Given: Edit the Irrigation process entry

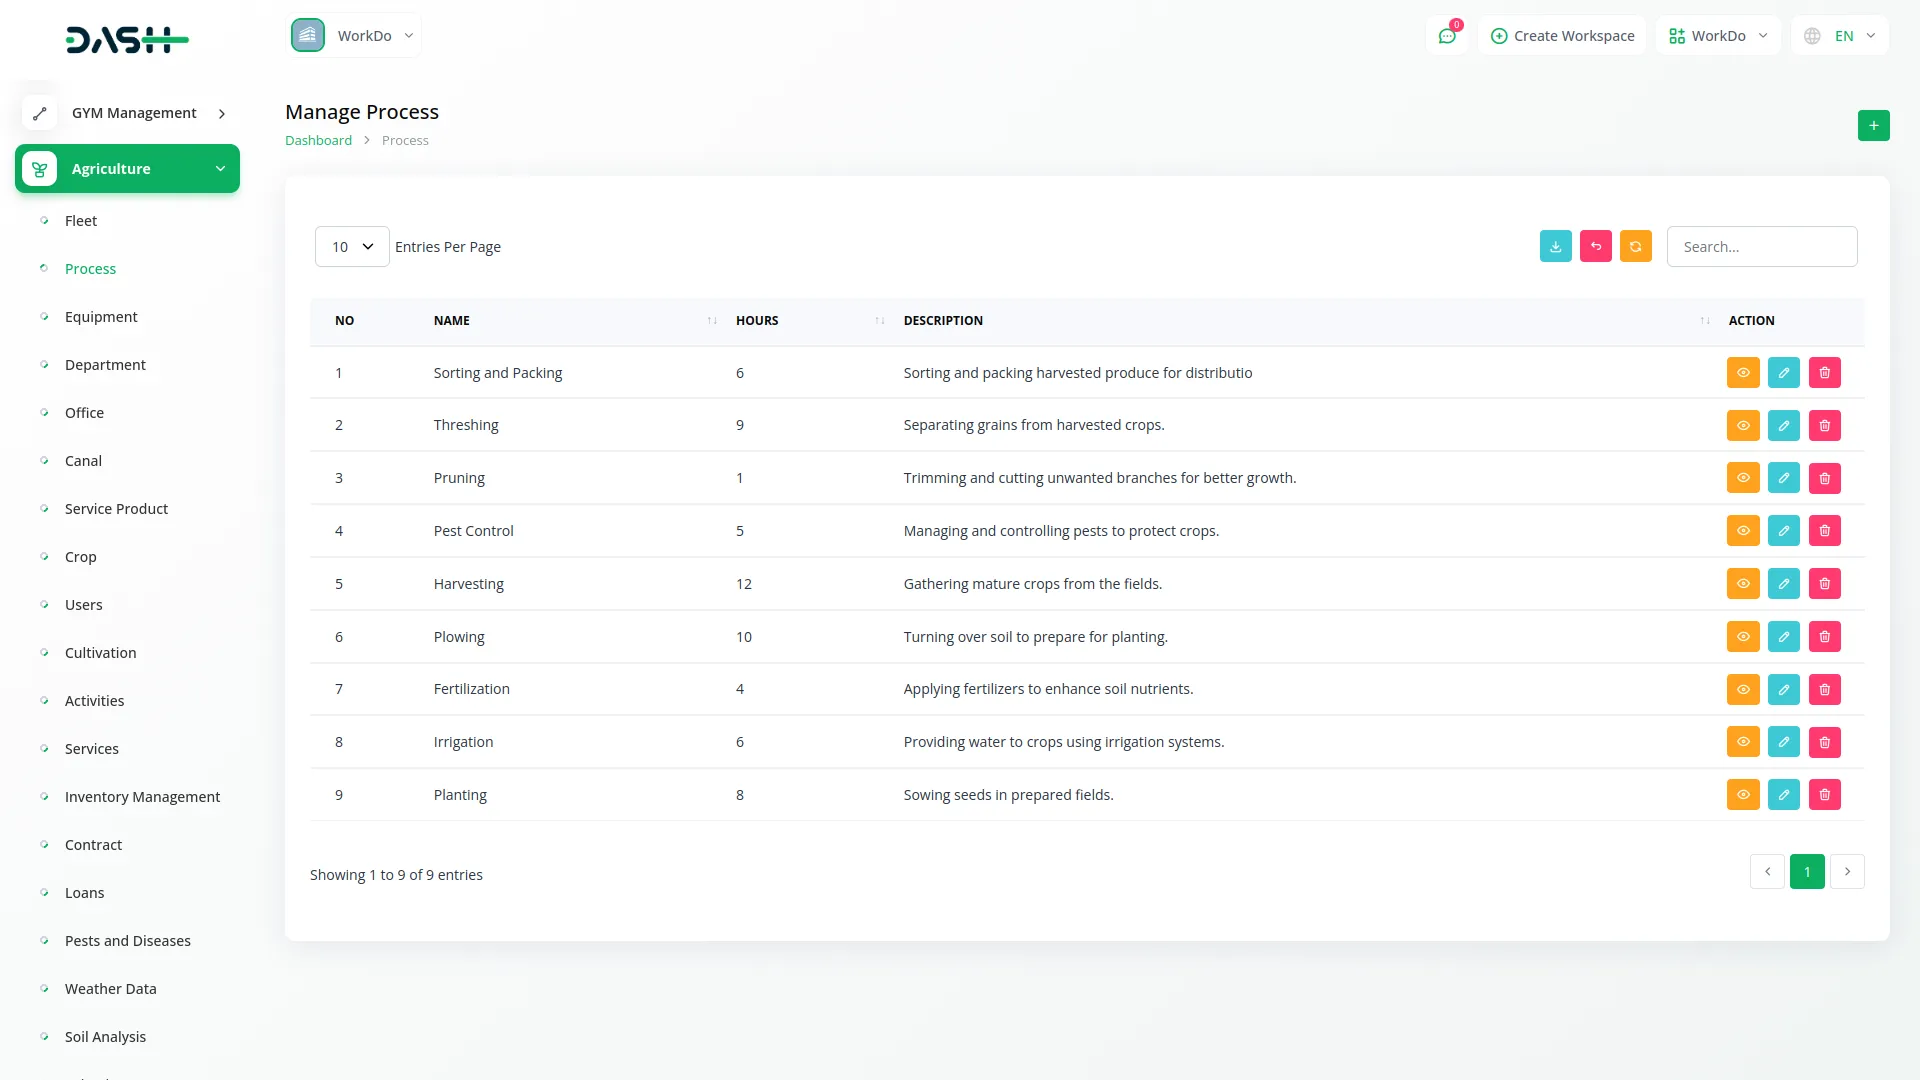Looking at the screenshot, I should (x=1783, y=742).
